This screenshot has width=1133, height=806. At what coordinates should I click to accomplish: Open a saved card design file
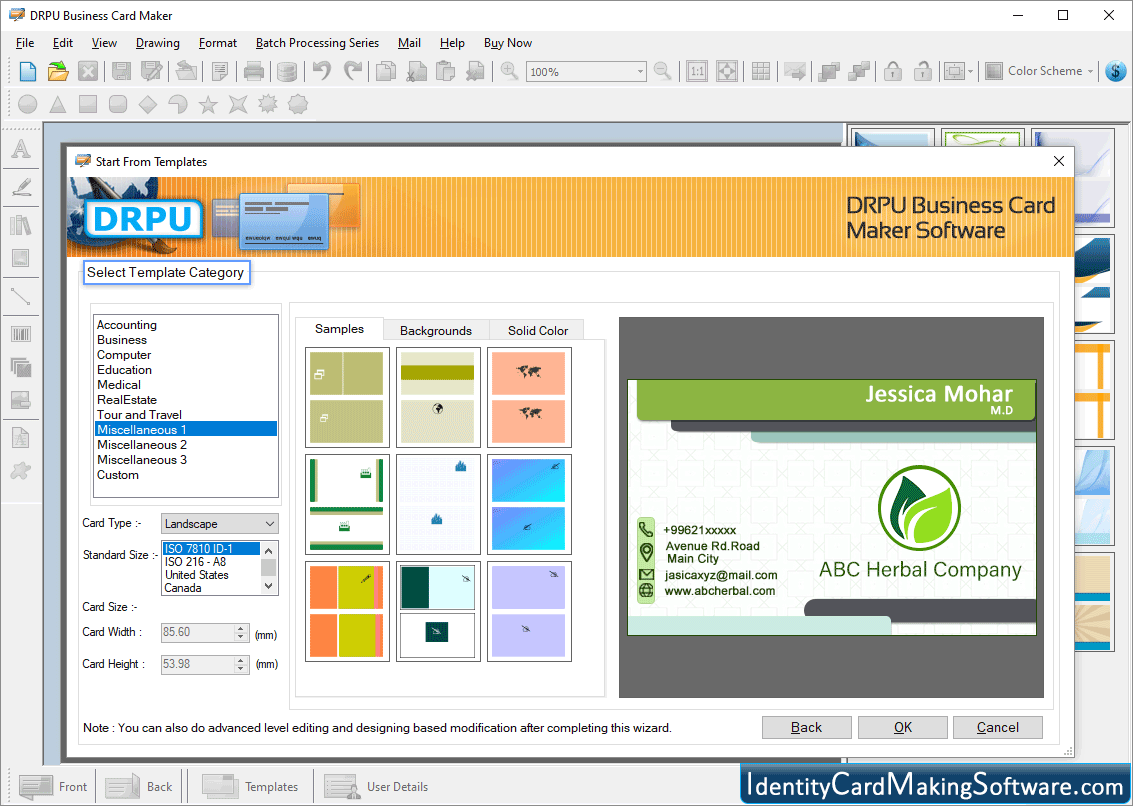click(57, 71)
